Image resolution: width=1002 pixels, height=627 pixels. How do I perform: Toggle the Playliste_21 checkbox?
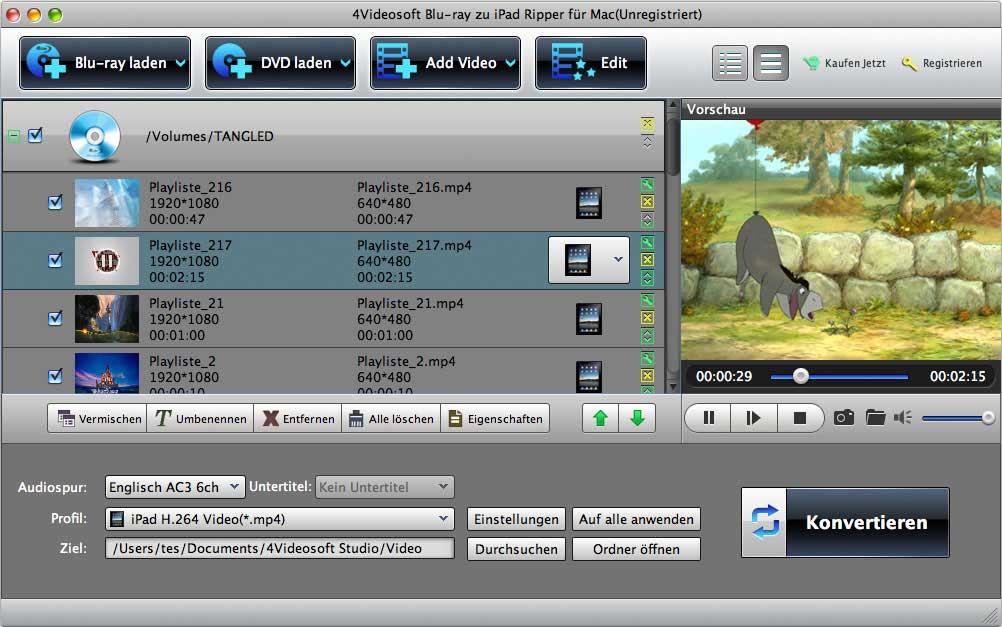[56, 319]
